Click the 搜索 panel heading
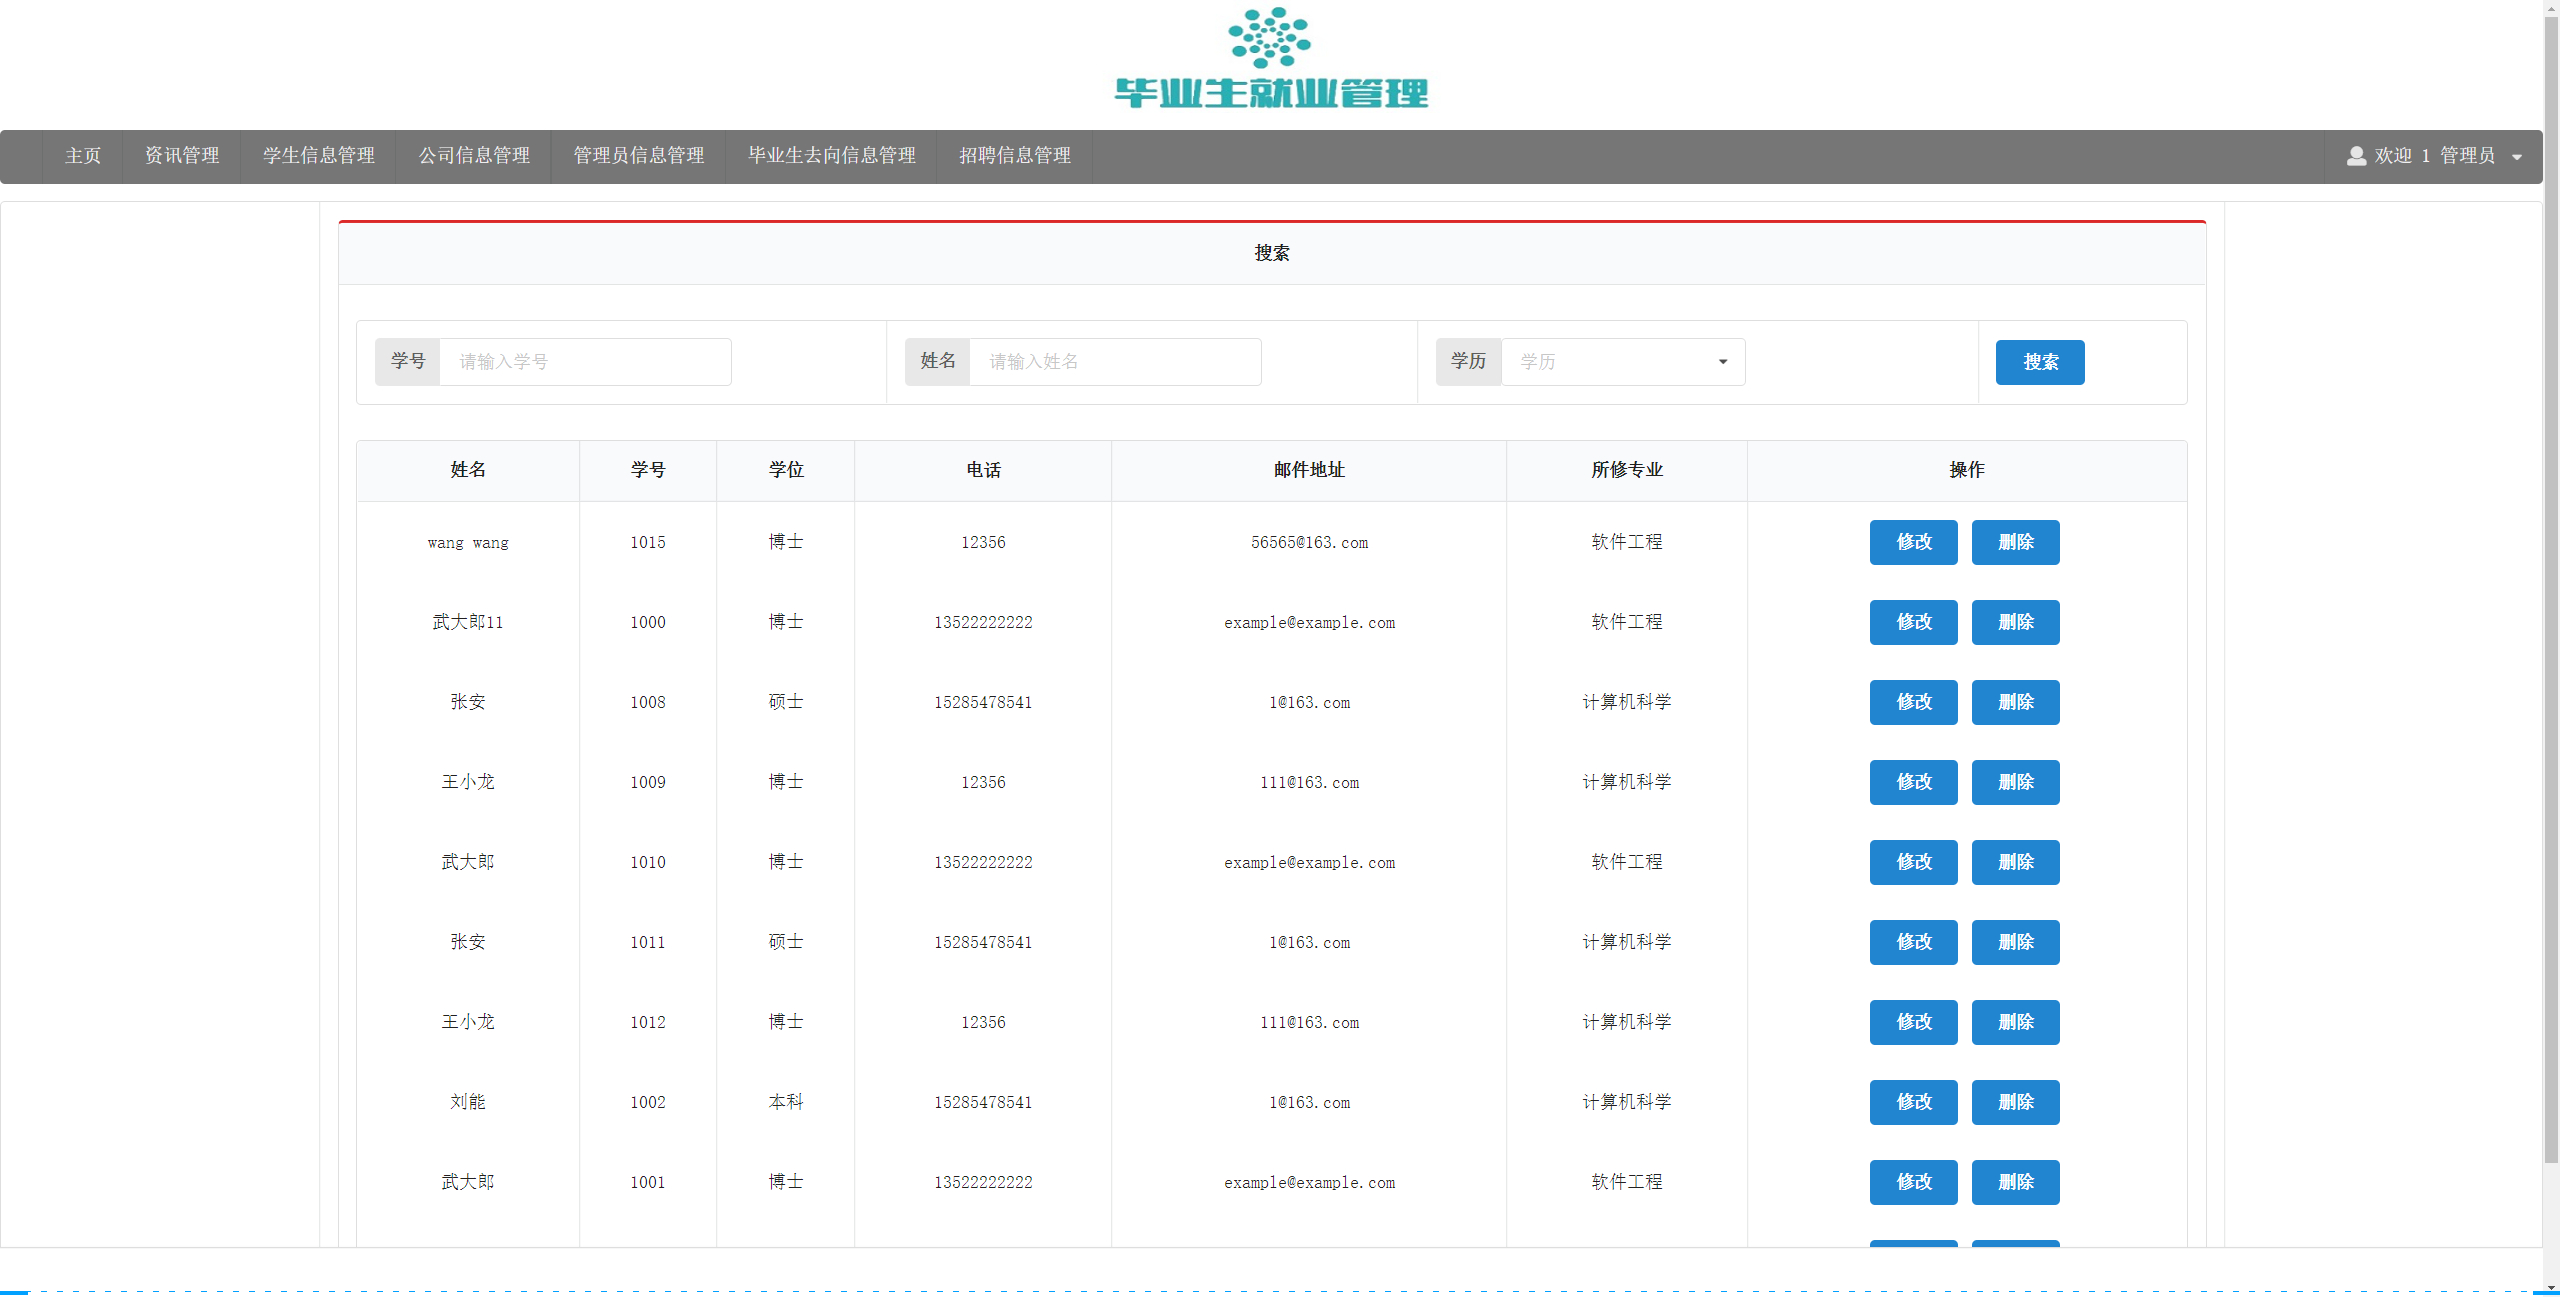The width and height of the screenshot is (2560, 1297). (x=1272, y=253)
